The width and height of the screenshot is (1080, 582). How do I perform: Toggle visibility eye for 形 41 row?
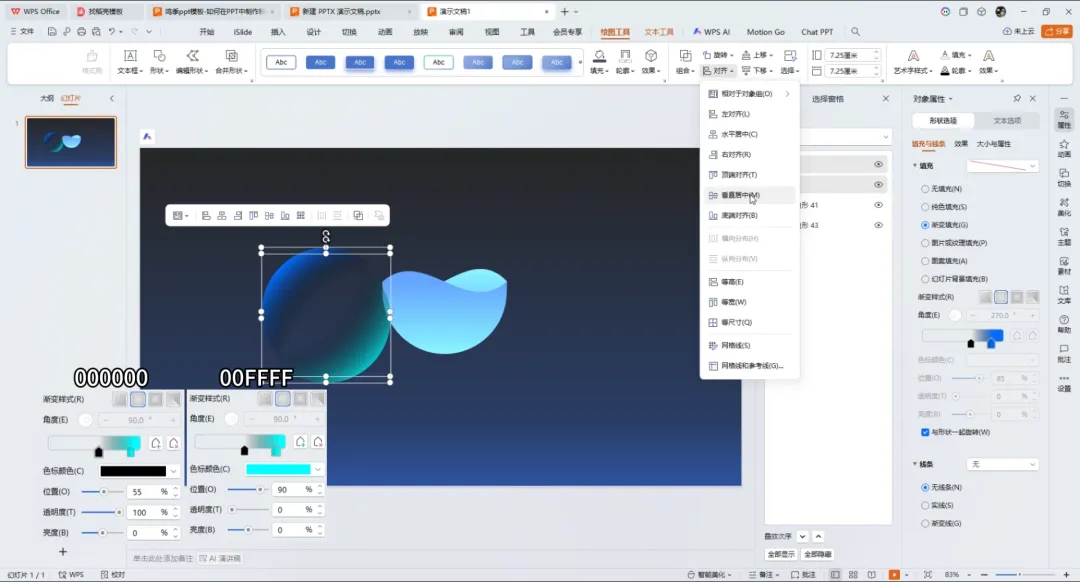click(x=878, y=205)
